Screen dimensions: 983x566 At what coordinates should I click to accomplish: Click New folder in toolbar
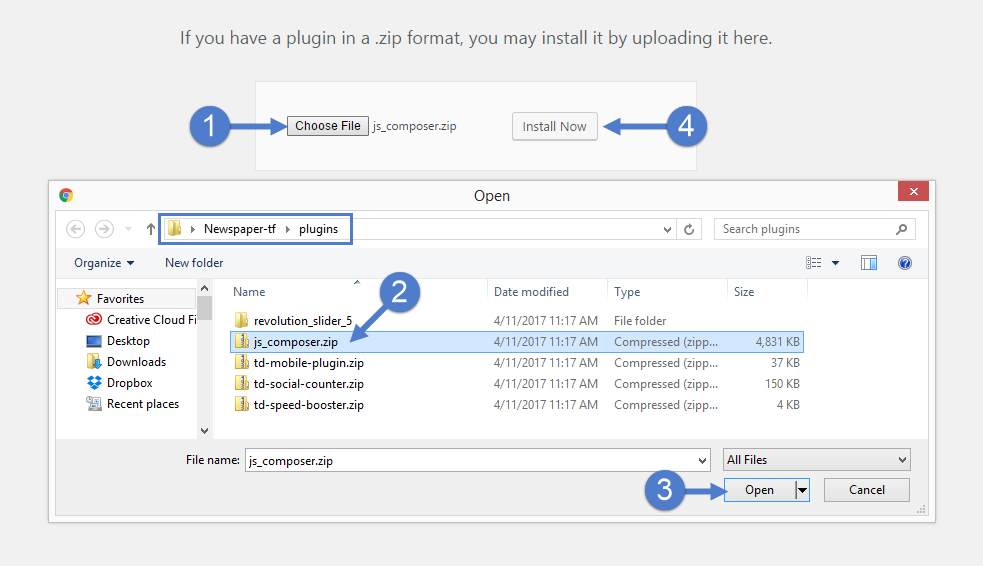click(194, 263)
